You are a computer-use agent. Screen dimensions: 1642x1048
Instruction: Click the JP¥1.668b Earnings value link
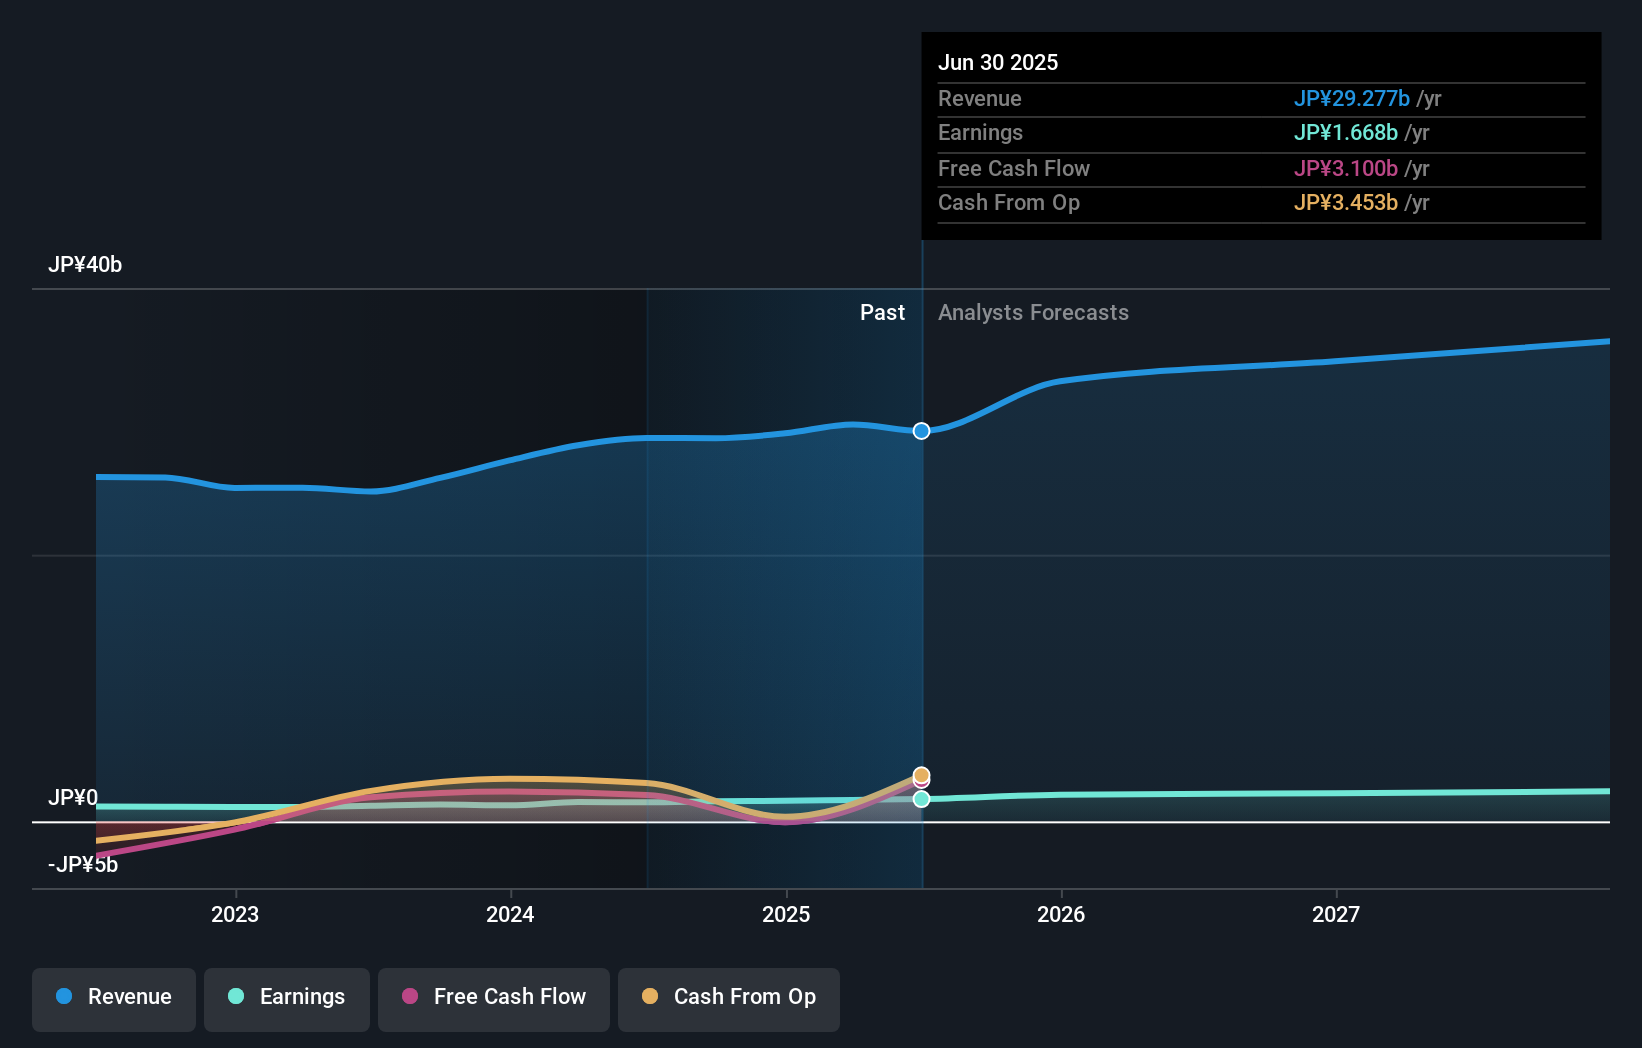pos(1346,133)
